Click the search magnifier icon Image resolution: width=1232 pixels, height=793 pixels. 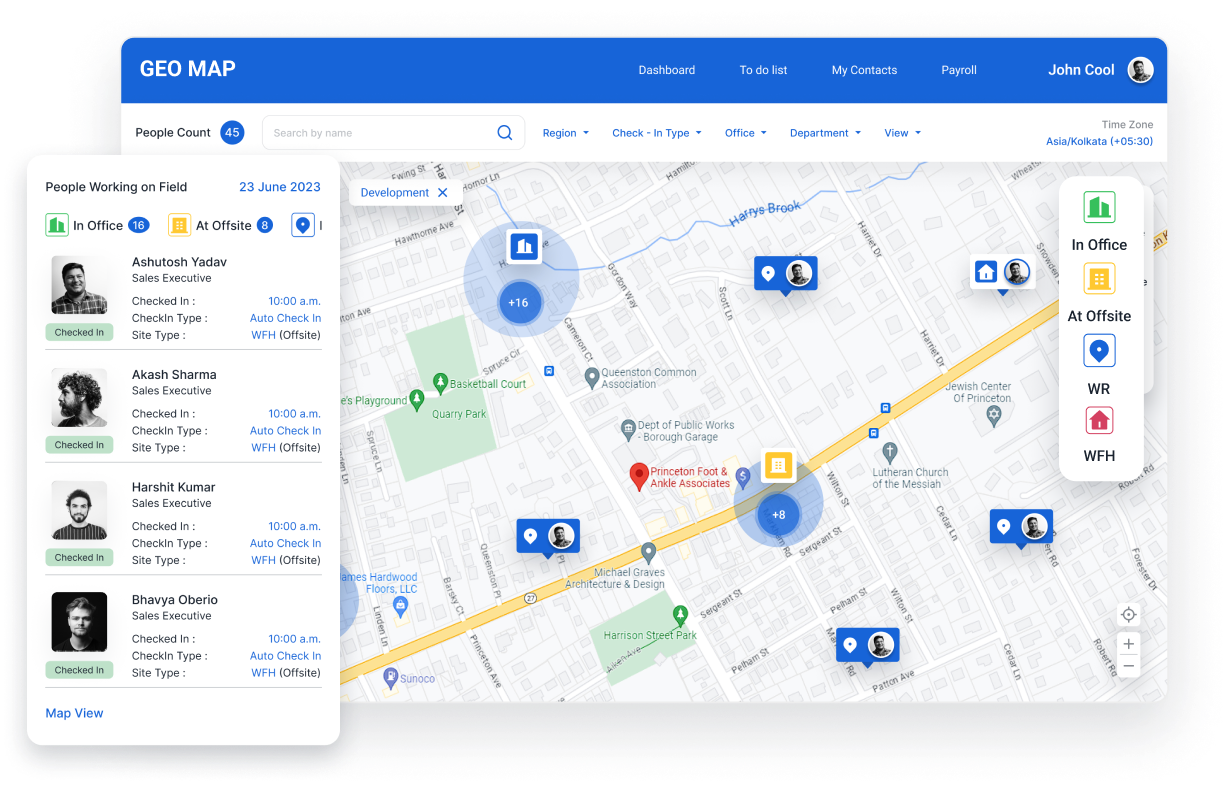(505, 132)
